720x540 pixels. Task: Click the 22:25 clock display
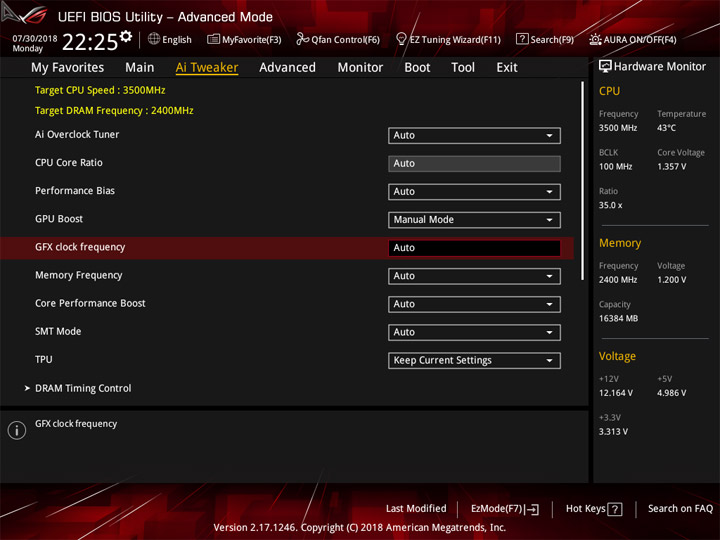pos(90,42)
